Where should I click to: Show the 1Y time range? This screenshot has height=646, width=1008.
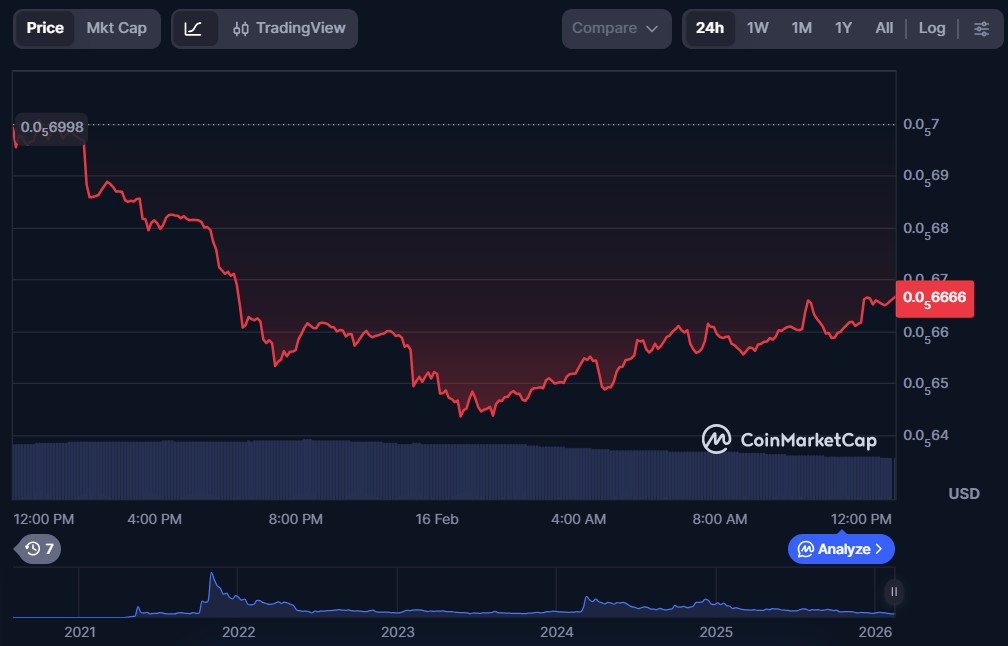(843, 28)
